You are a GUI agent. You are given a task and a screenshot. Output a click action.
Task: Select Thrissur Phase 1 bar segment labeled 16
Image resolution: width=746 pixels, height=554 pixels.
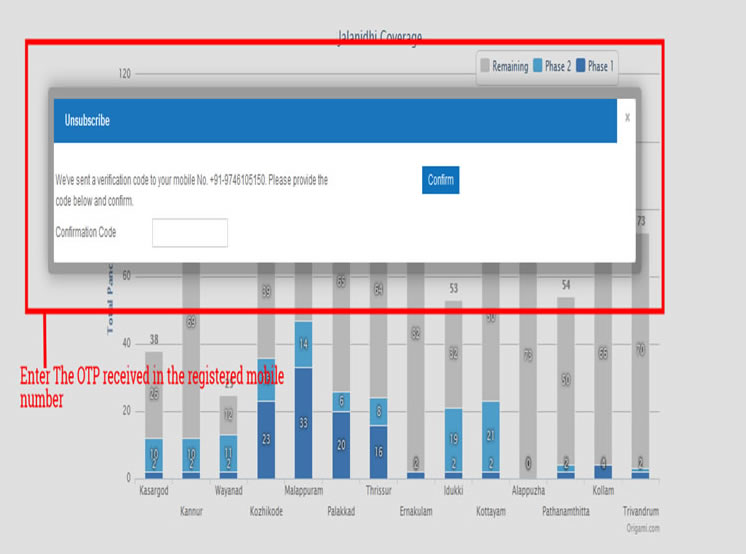tap(379, 451)
